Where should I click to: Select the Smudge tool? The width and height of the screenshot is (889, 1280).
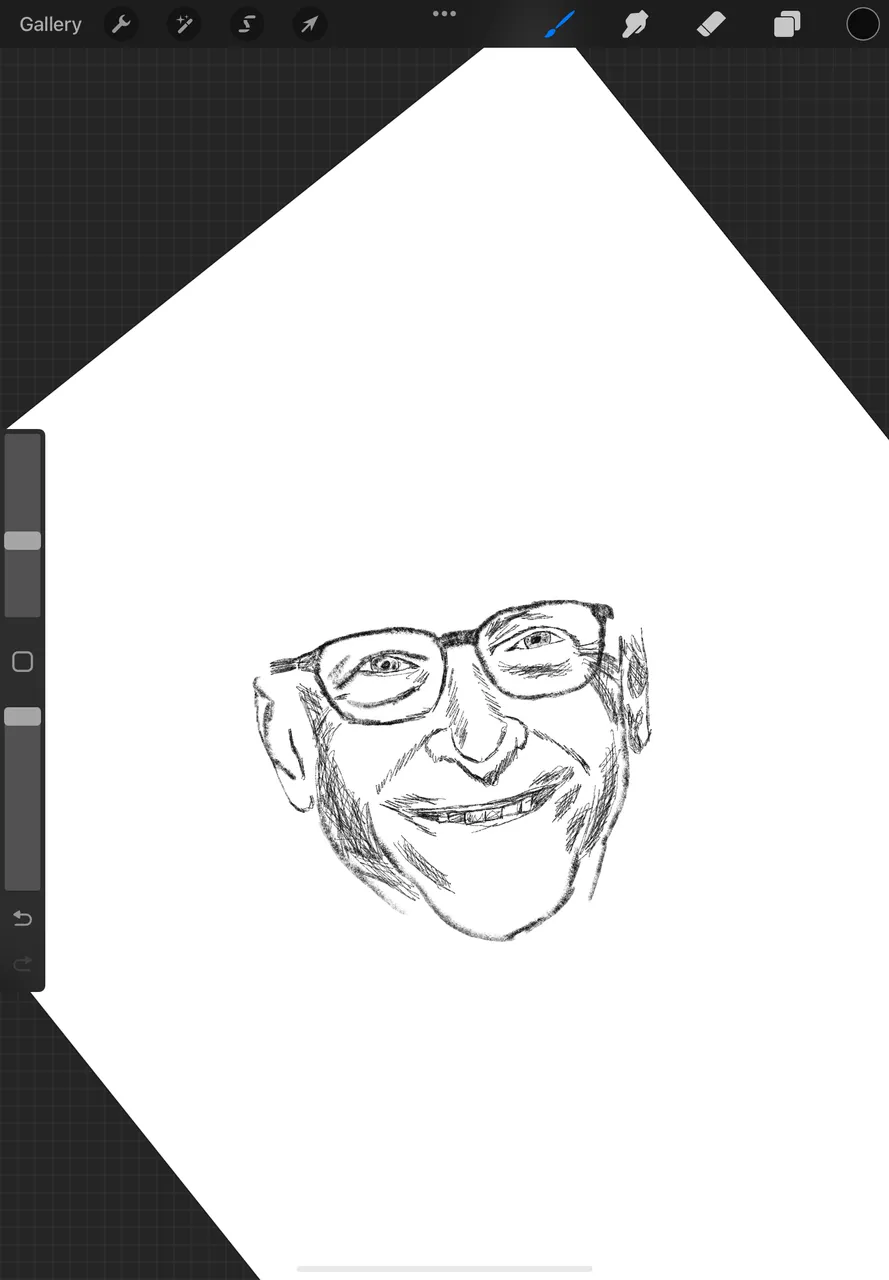pos(635,24)
